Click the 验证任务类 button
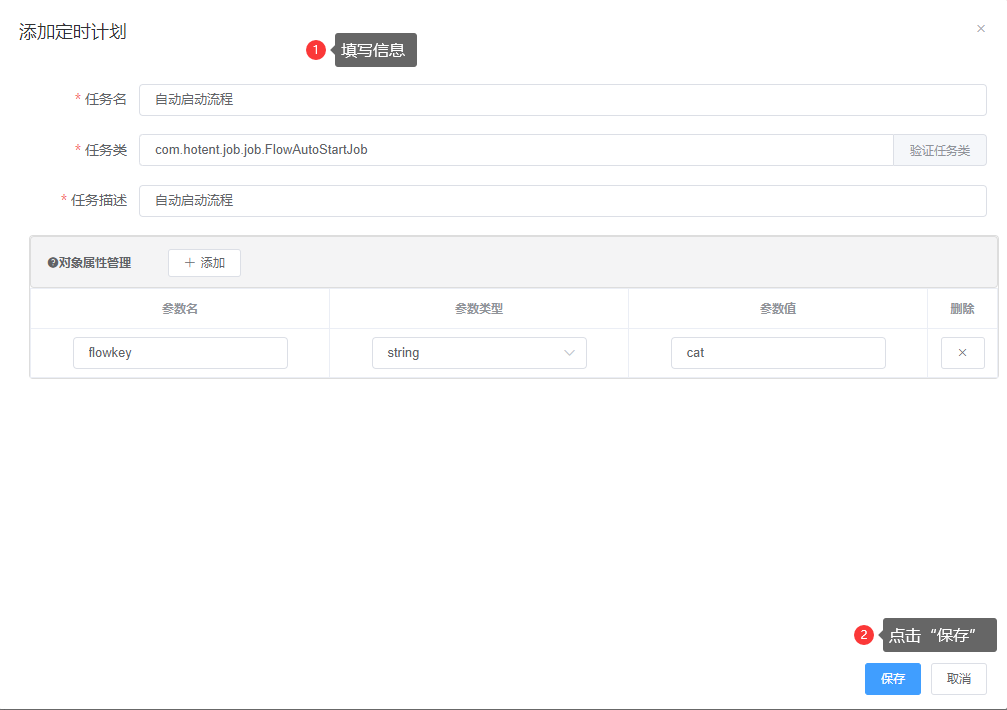Screen dimensions: 1007x710 [939, 150]
